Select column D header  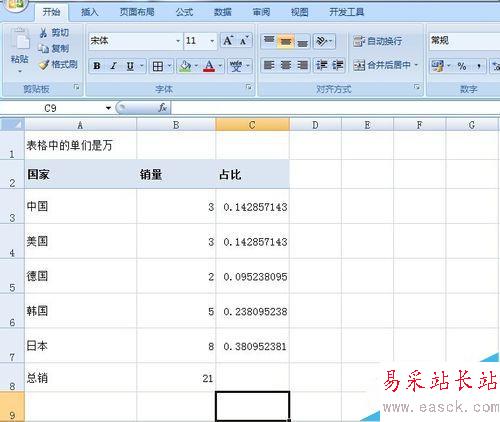(x=315, y=125)
